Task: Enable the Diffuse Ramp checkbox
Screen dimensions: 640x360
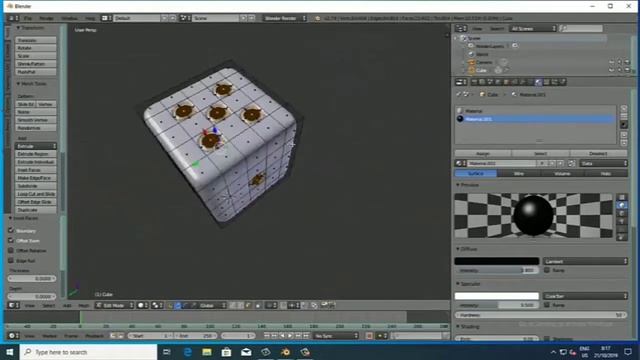Action: coord(547,270)
